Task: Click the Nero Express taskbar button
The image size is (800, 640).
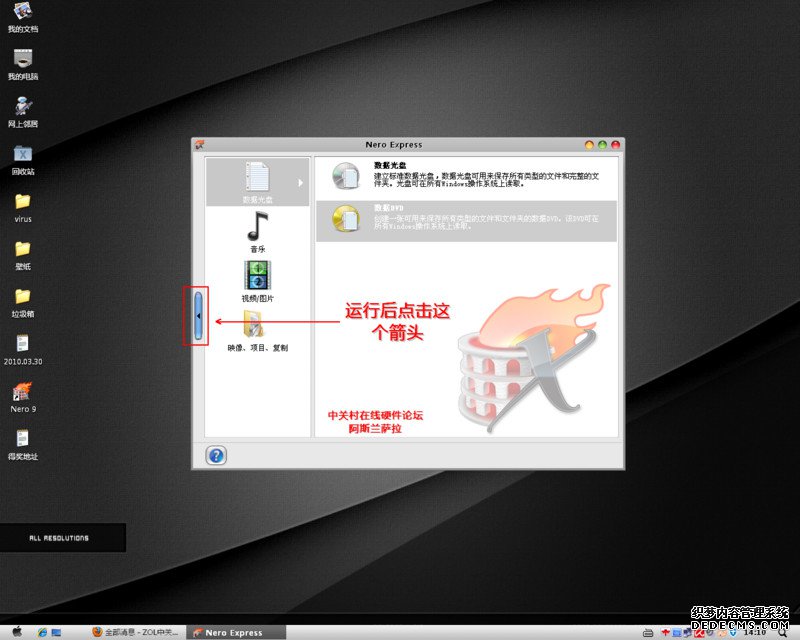Action: tap(235, 632)
